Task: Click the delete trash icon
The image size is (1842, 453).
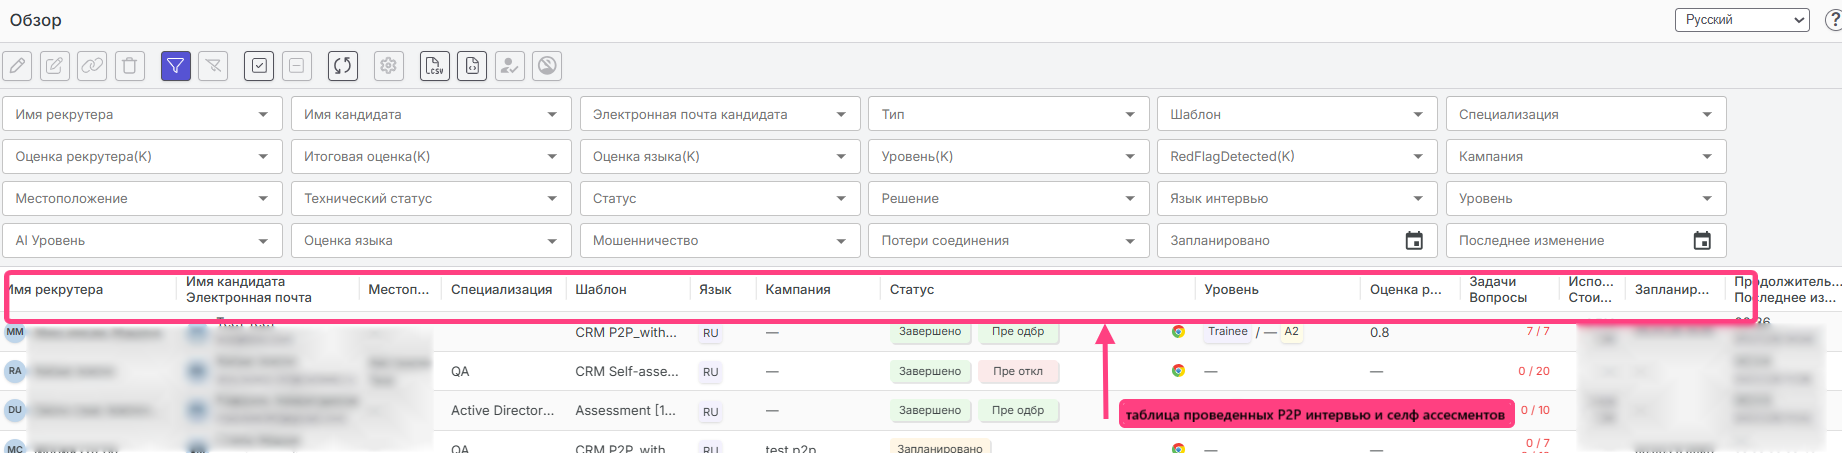Action: [x=130, y=66]
